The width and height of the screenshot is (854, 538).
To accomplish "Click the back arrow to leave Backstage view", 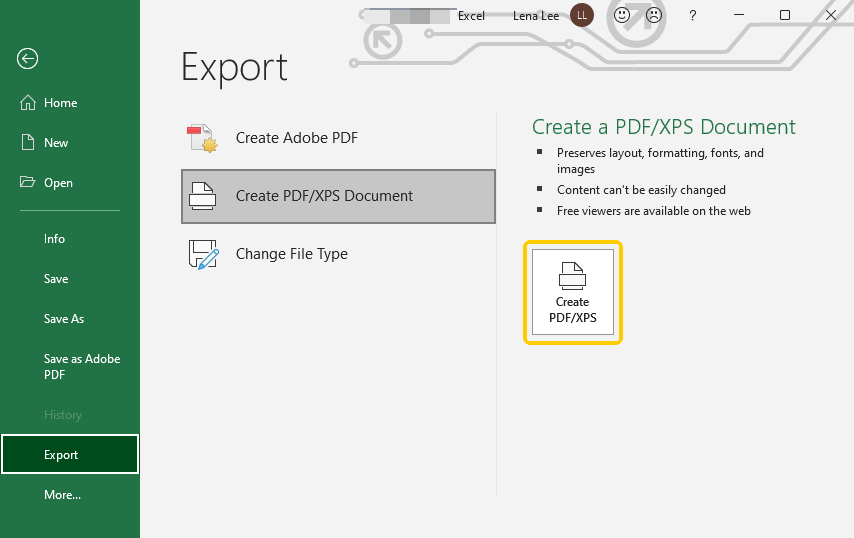I will tap(27, 59).
